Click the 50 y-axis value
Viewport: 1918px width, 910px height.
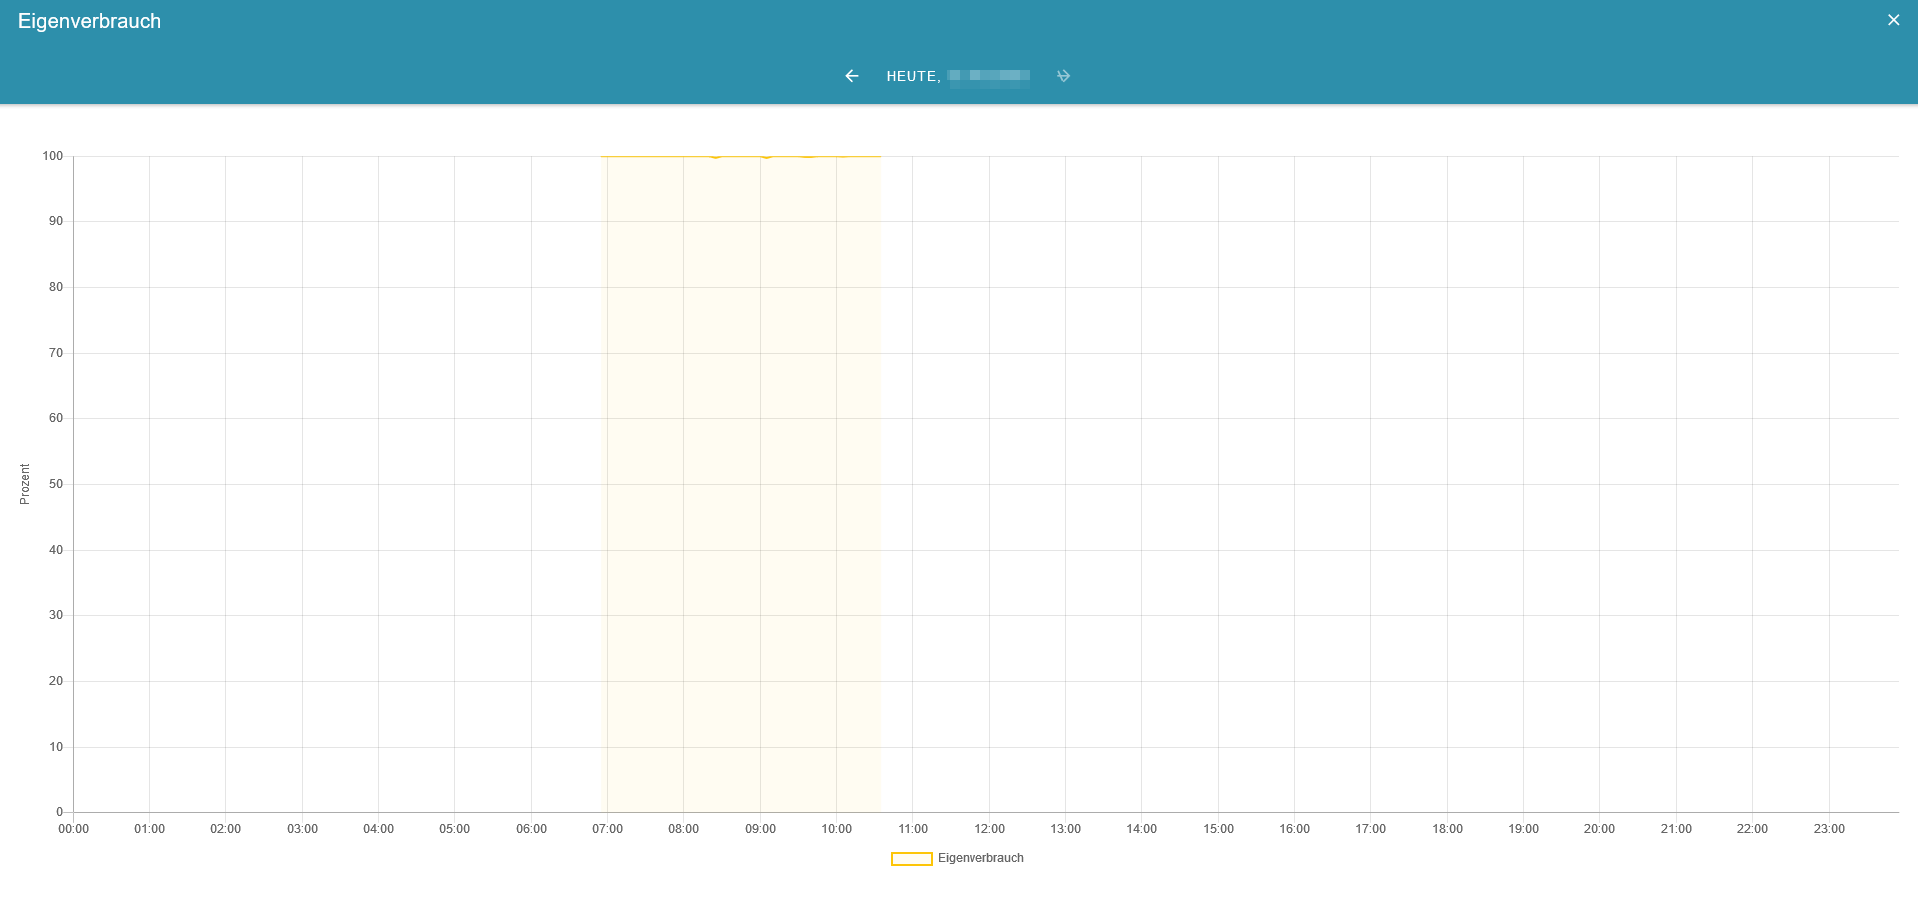[56, 484]
